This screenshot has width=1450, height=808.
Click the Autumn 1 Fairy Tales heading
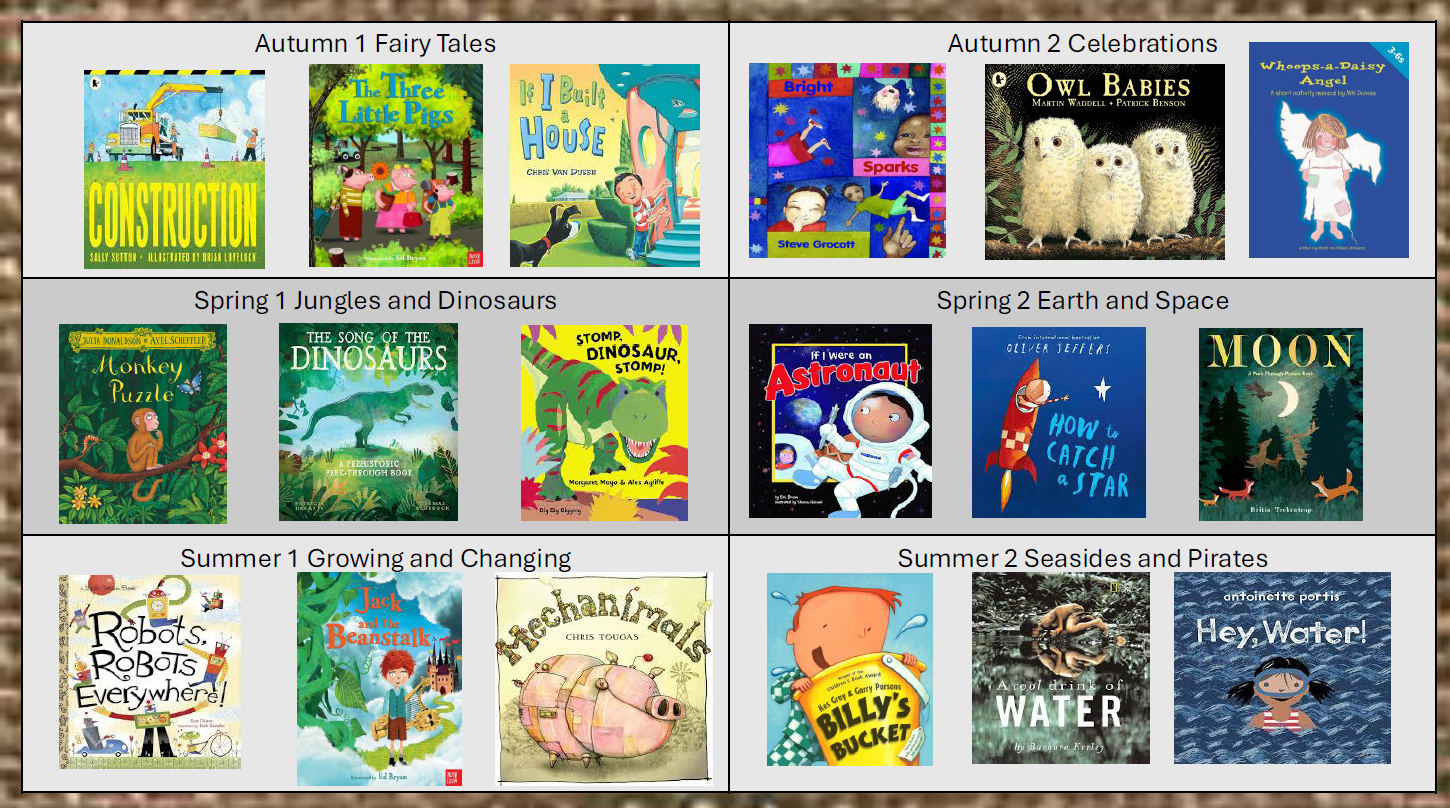[375, 44]
